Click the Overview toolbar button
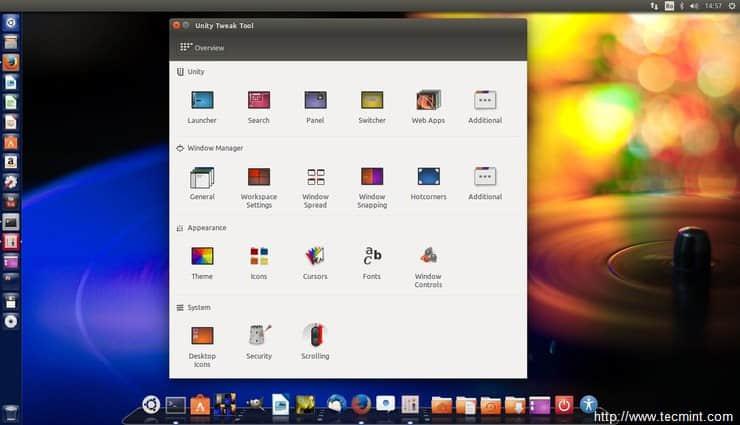 coord(202,47)
